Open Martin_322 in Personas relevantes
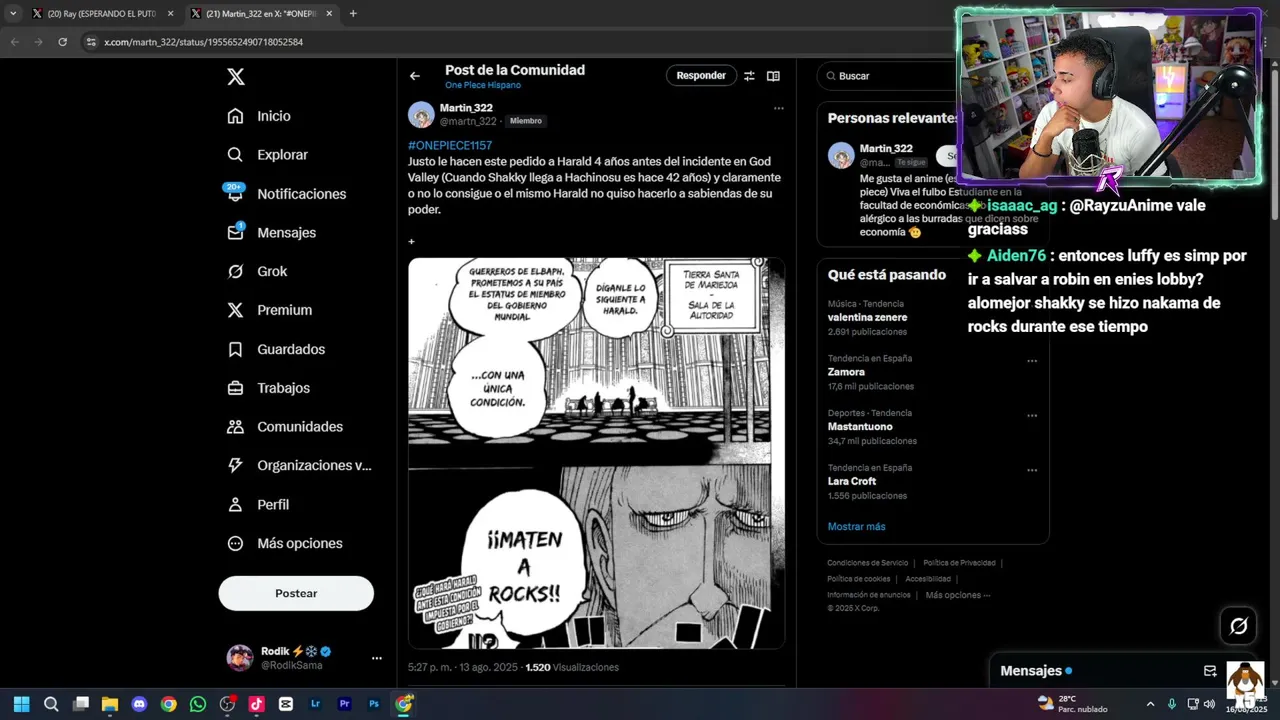Screen dimensions: 1280x720 click(886, 148)
